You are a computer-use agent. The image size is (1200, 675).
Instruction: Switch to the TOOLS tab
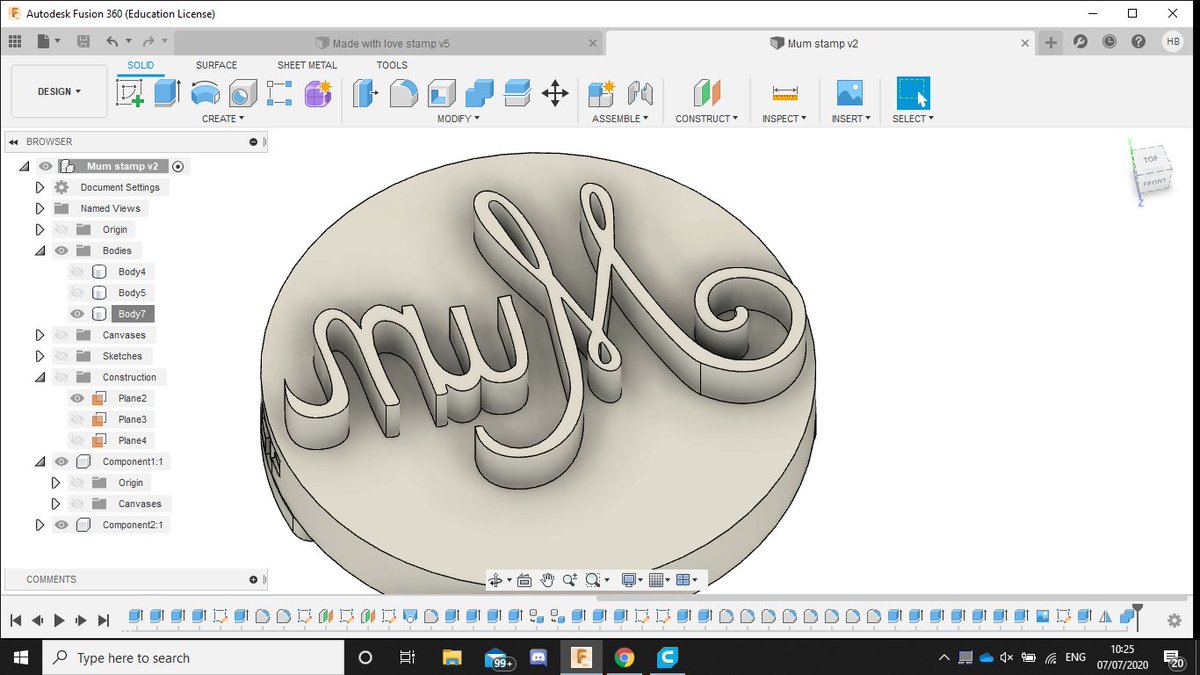coord(392,65)
